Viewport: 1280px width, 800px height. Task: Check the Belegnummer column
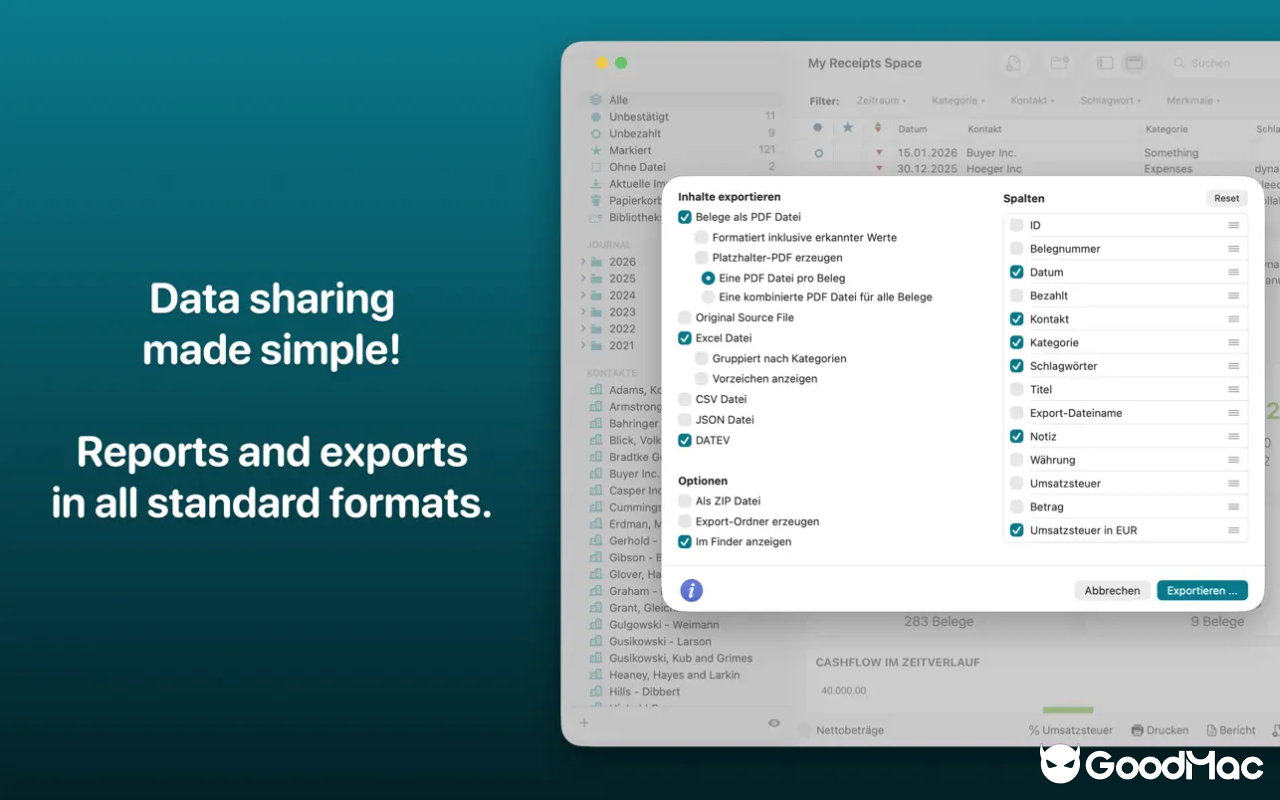click(1017, 249)
